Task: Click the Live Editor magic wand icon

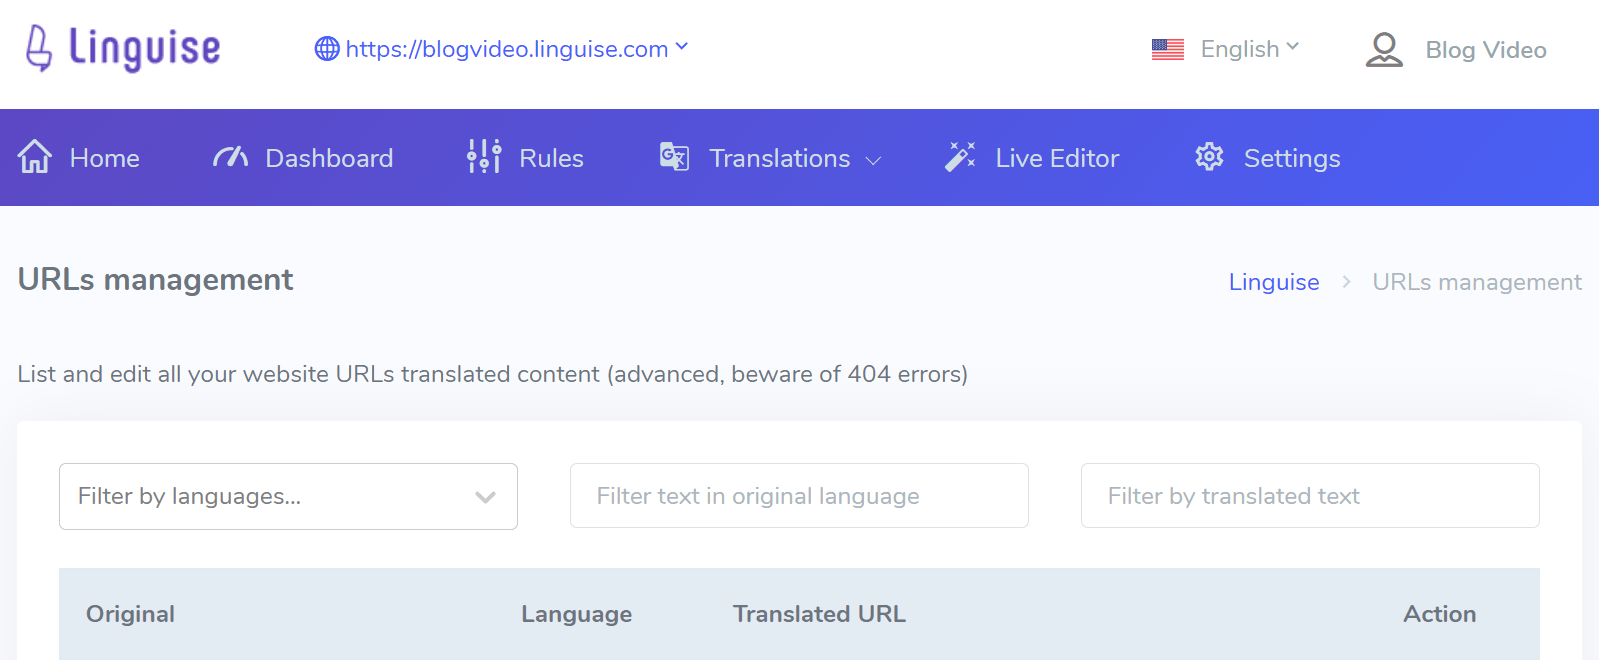Action: [x=960, y=157]
